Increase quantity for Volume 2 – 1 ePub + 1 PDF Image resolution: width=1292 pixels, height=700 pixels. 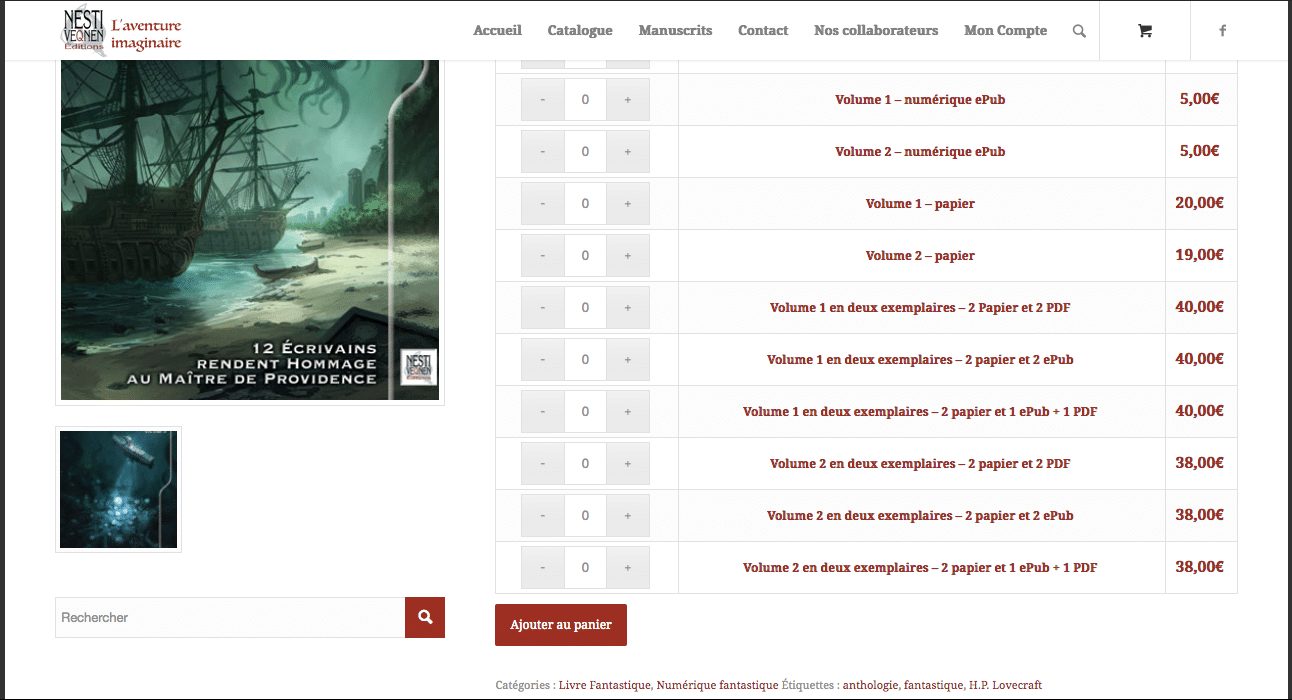628,568
